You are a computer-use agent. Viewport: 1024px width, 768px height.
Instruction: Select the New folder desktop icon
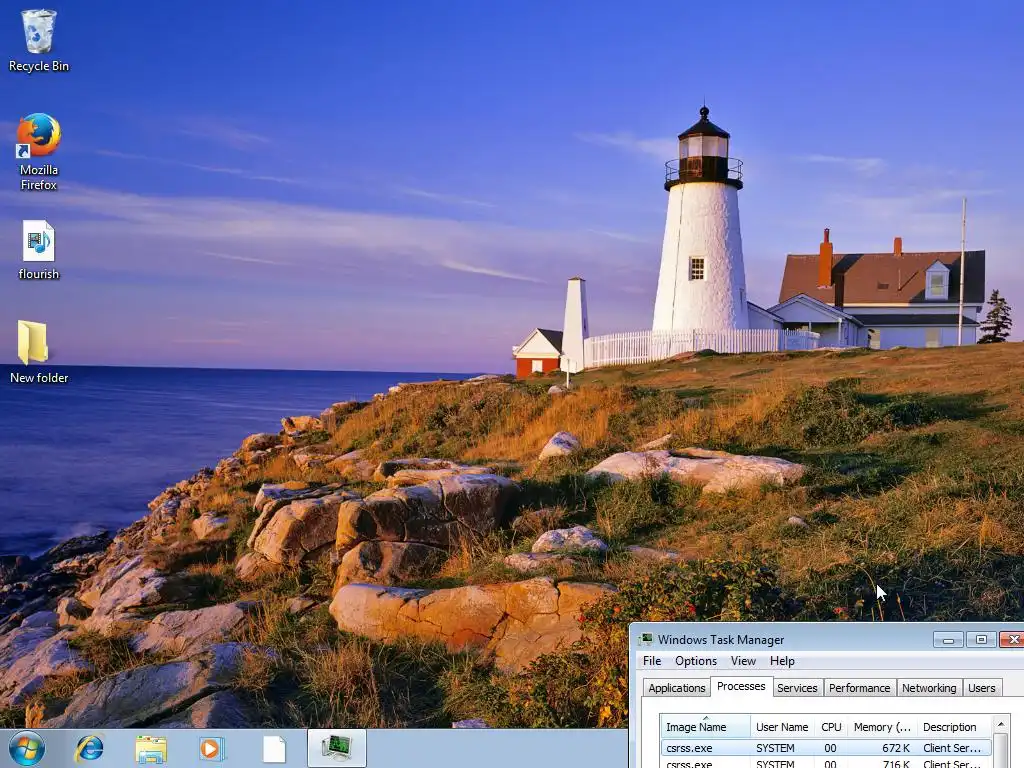(39, 353)
